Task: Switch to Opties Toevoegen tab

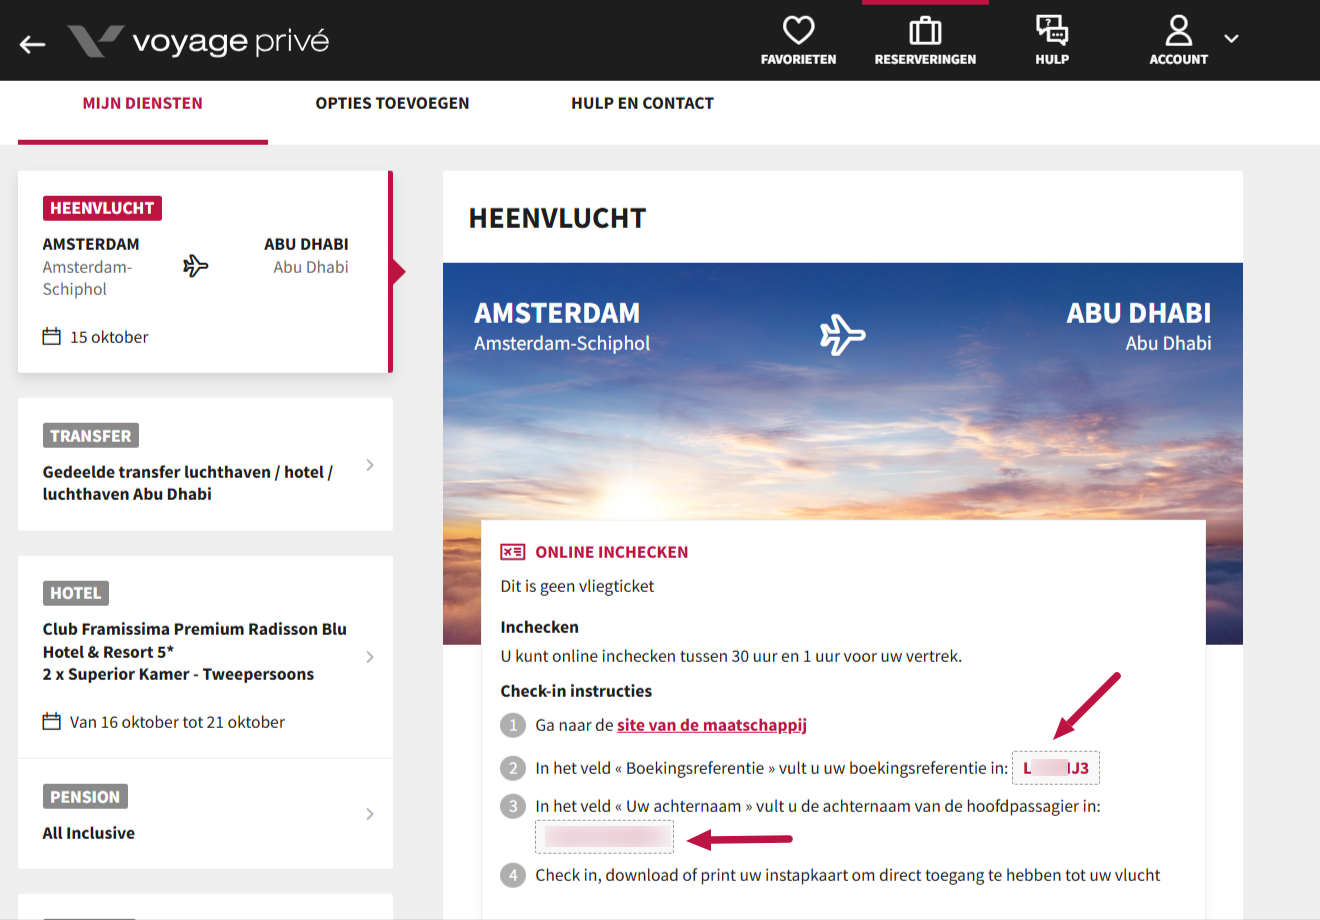Action: (x=392, y=103)
